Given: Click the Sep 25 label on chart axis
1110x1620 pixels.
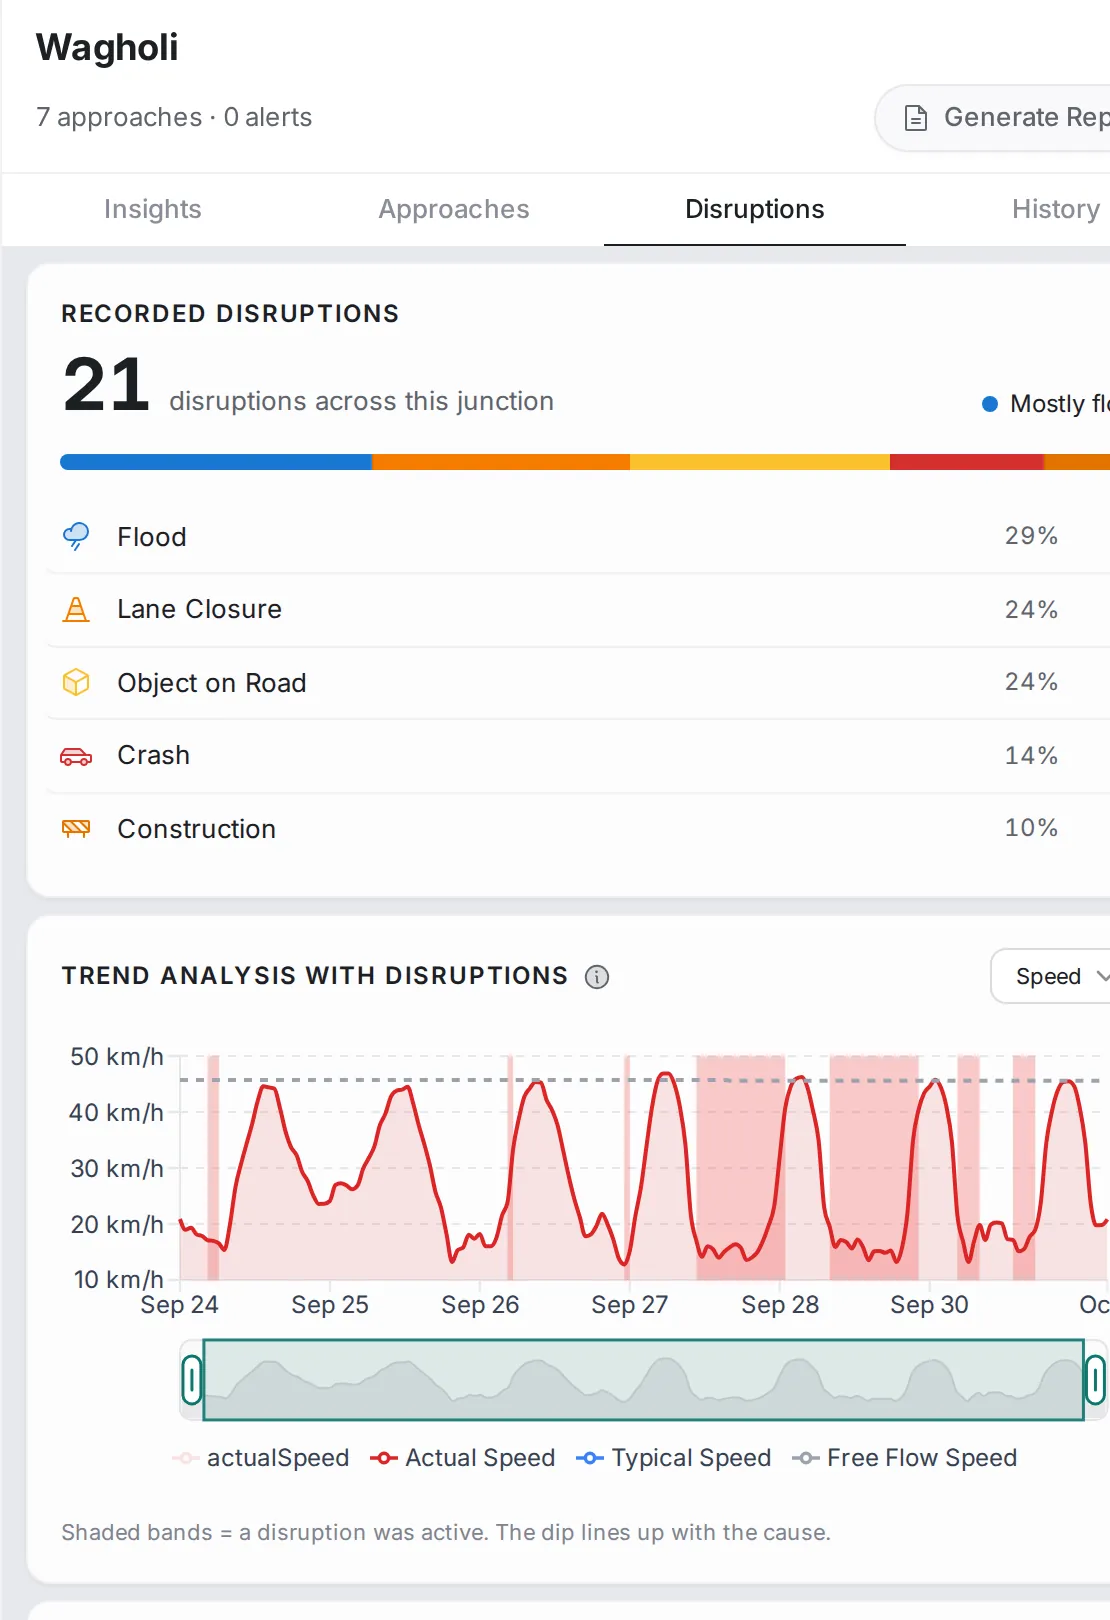Looking at the screenshot, I should pyautogui.click(x=330, y=1305).
